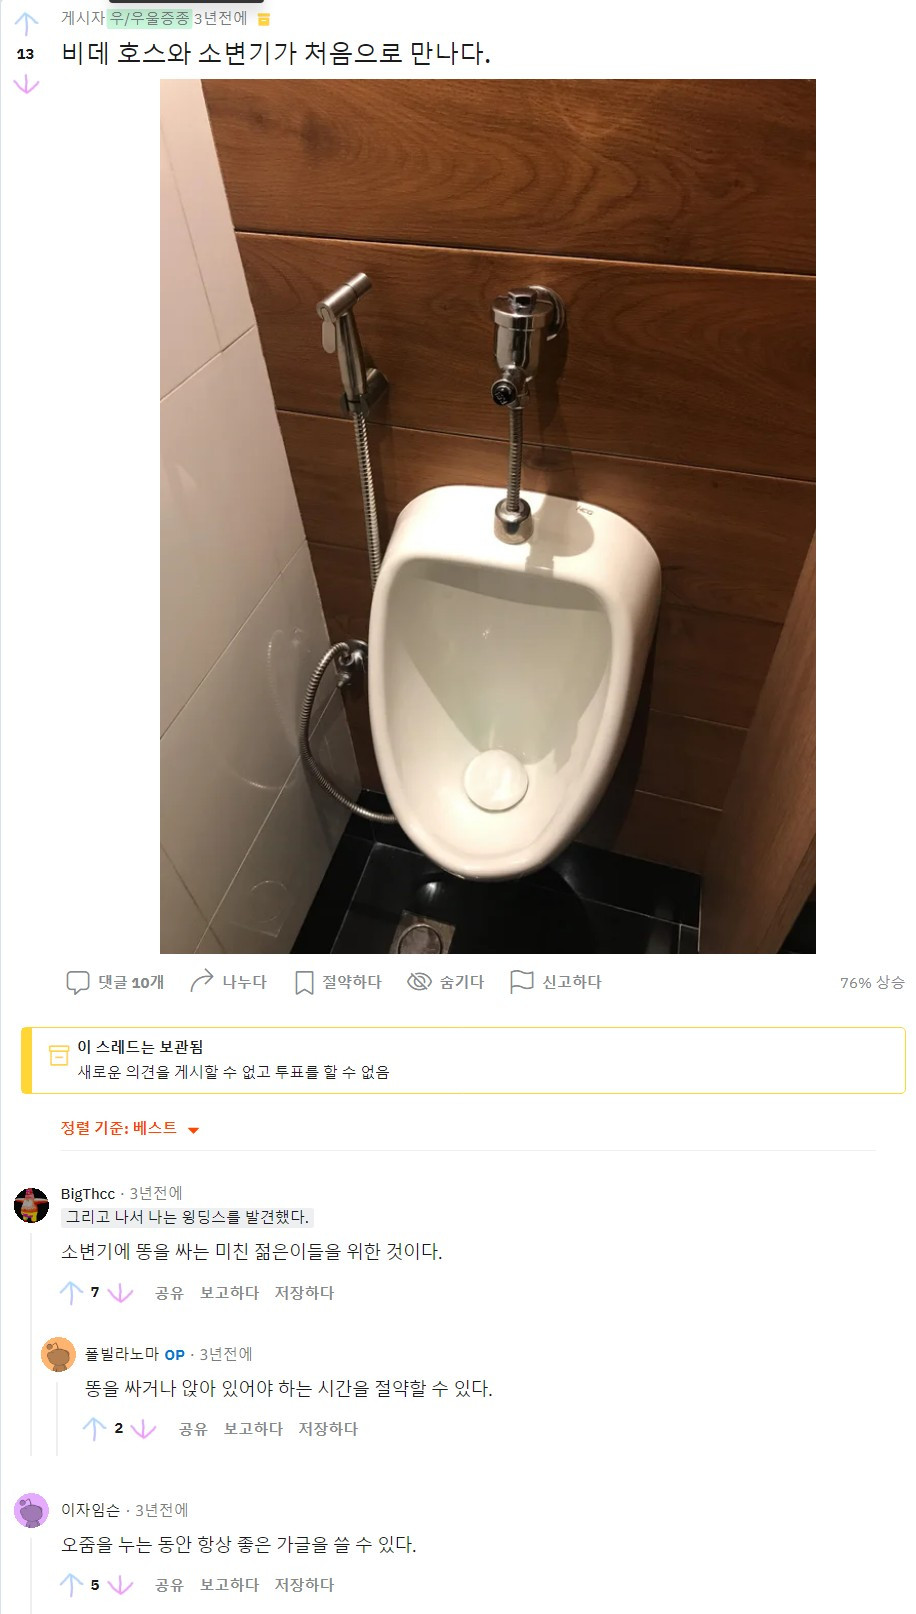Downvote the bidet hose post
The width and height of the screenshot is (916, 1614).
(26, 85)
